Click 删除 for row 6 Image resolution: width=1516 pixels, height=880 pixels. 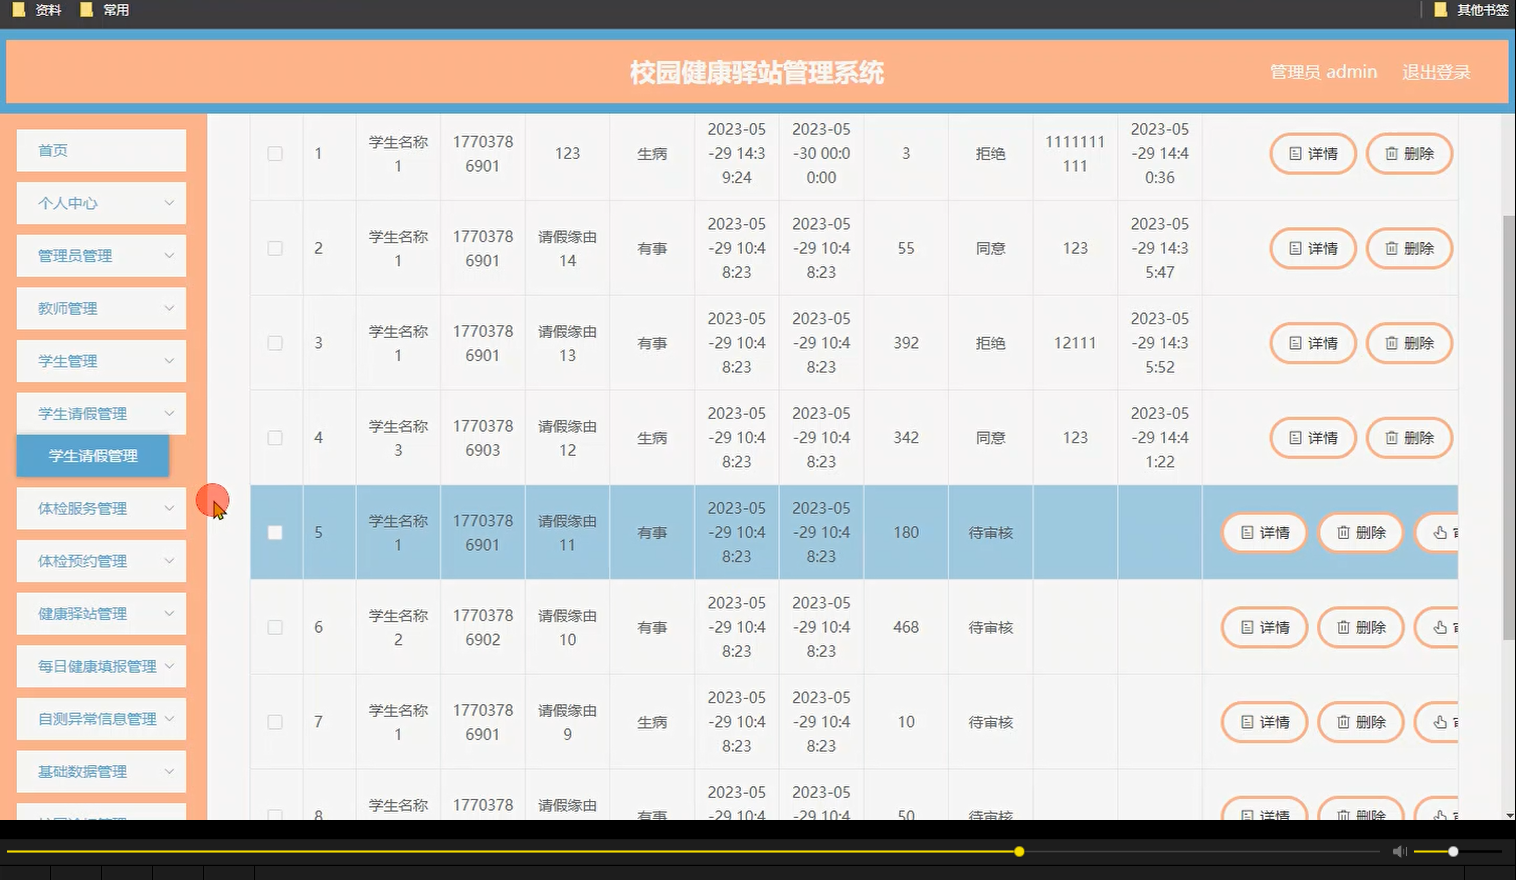point(1361,627)
